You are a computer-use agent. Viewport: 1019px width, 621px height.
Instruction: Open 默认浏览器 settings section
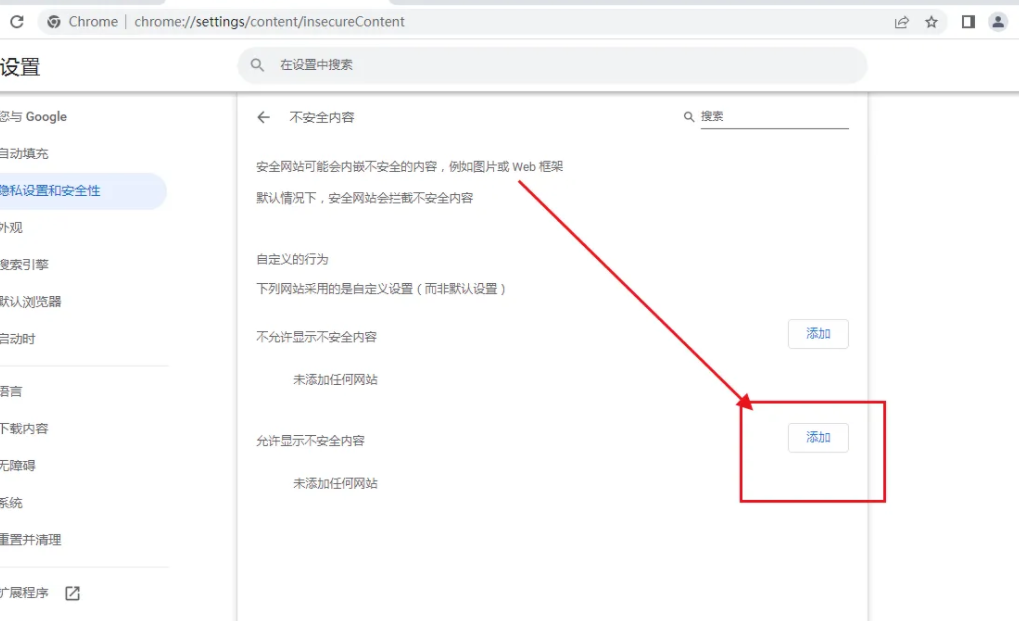point(31,302)
